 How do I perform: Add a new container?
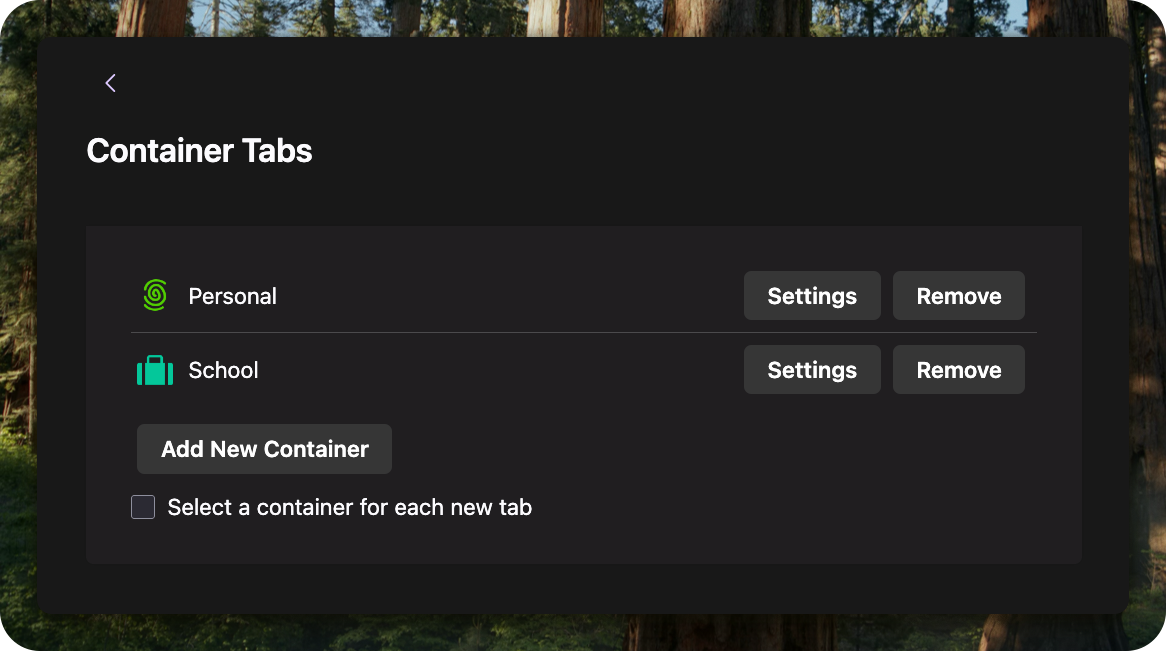pos(264,449)
